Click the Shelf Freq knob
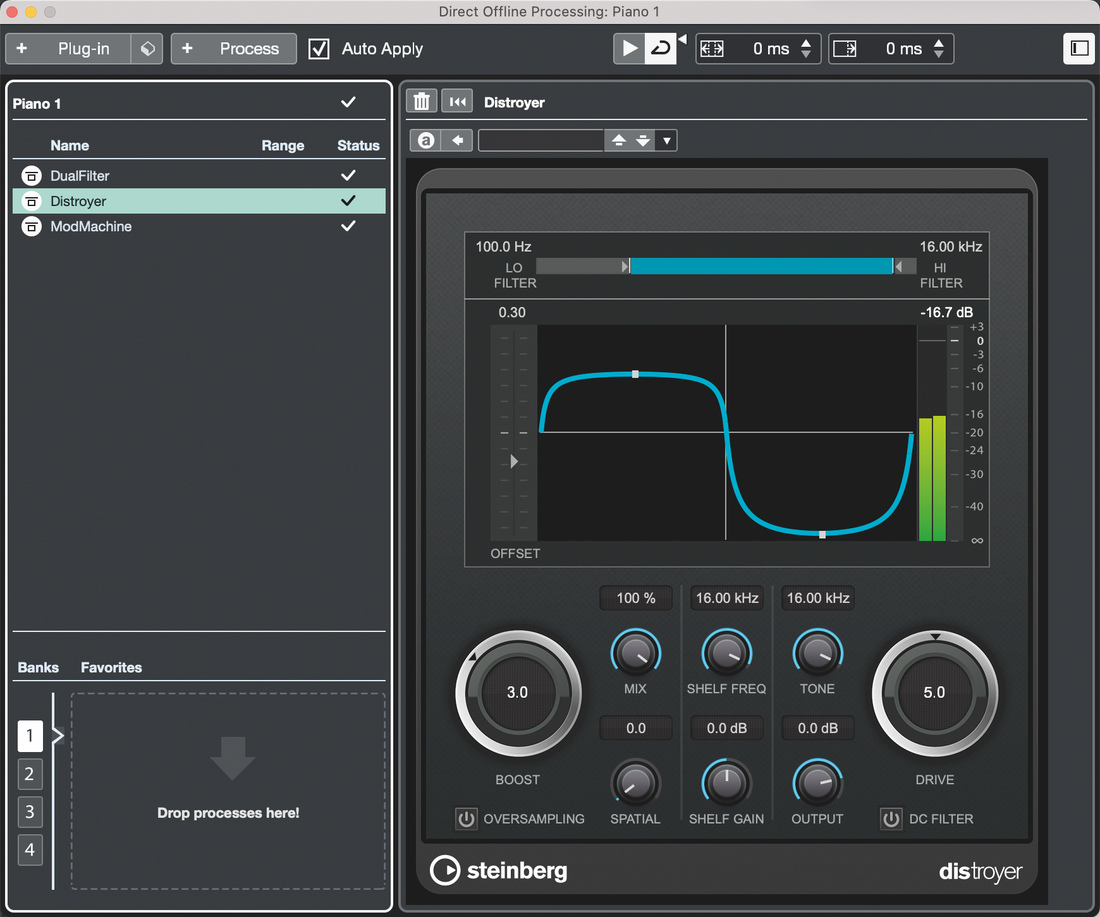The width and height of the screenshot is (1100, 917). point(727,652)
